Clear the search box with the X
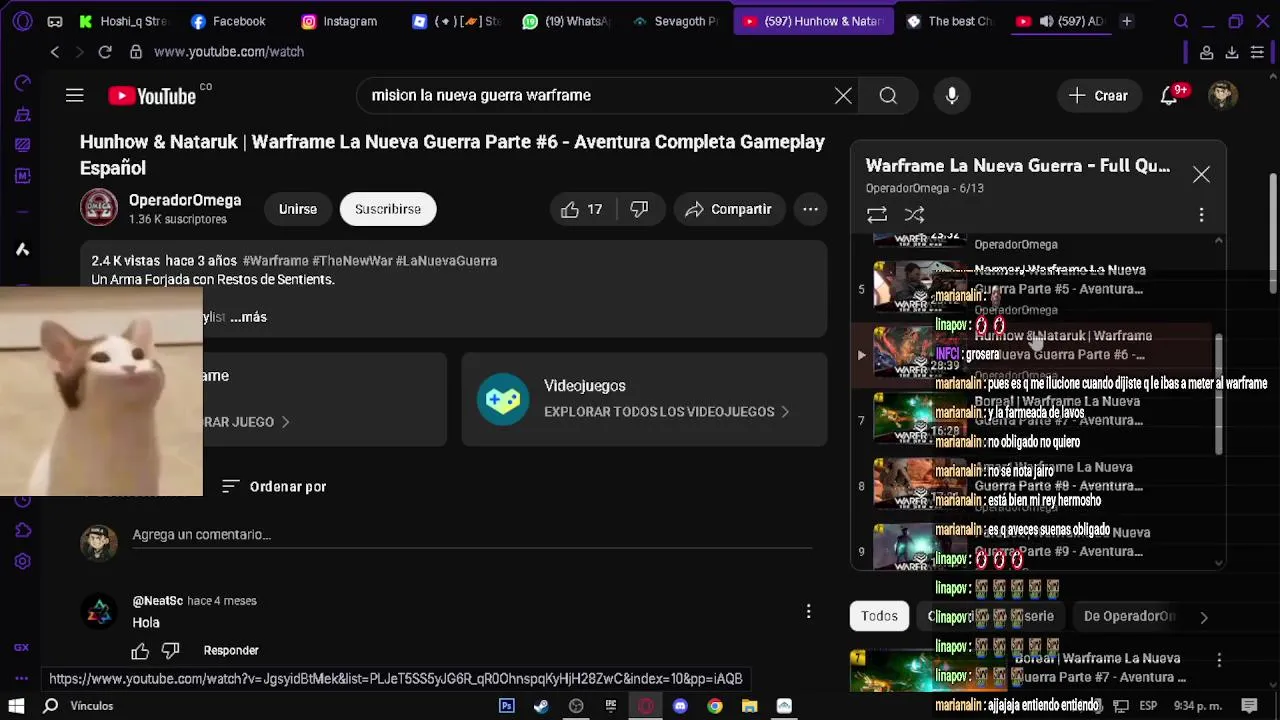The height and width of the screenshot is (720, 1280). tap(843, 95)
